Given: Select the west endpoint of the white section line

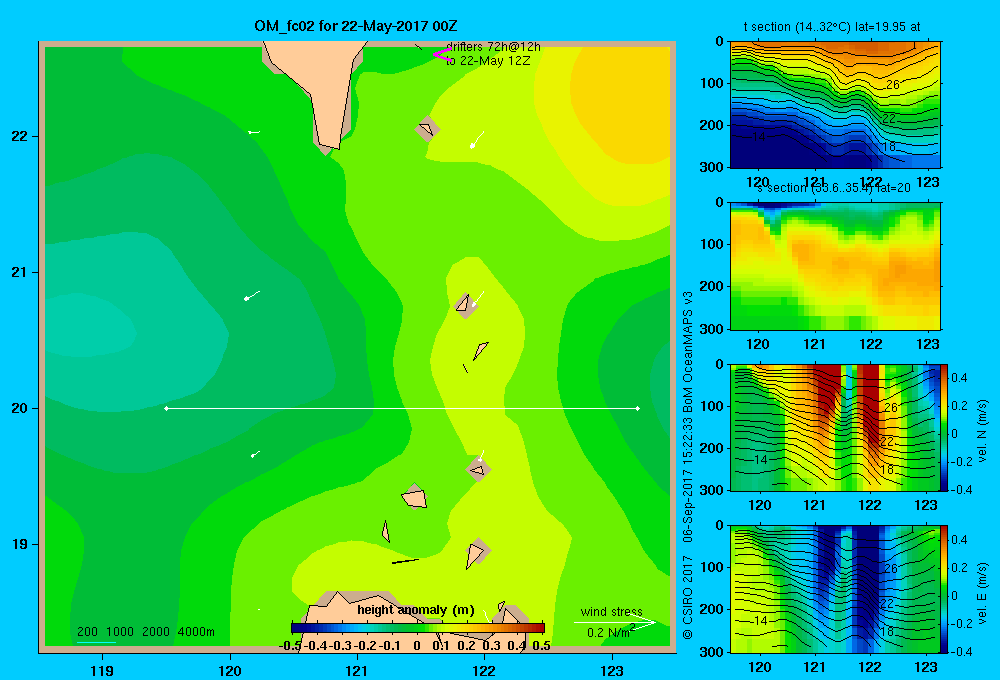Looking at the screenshot, I should coord(166,408).
